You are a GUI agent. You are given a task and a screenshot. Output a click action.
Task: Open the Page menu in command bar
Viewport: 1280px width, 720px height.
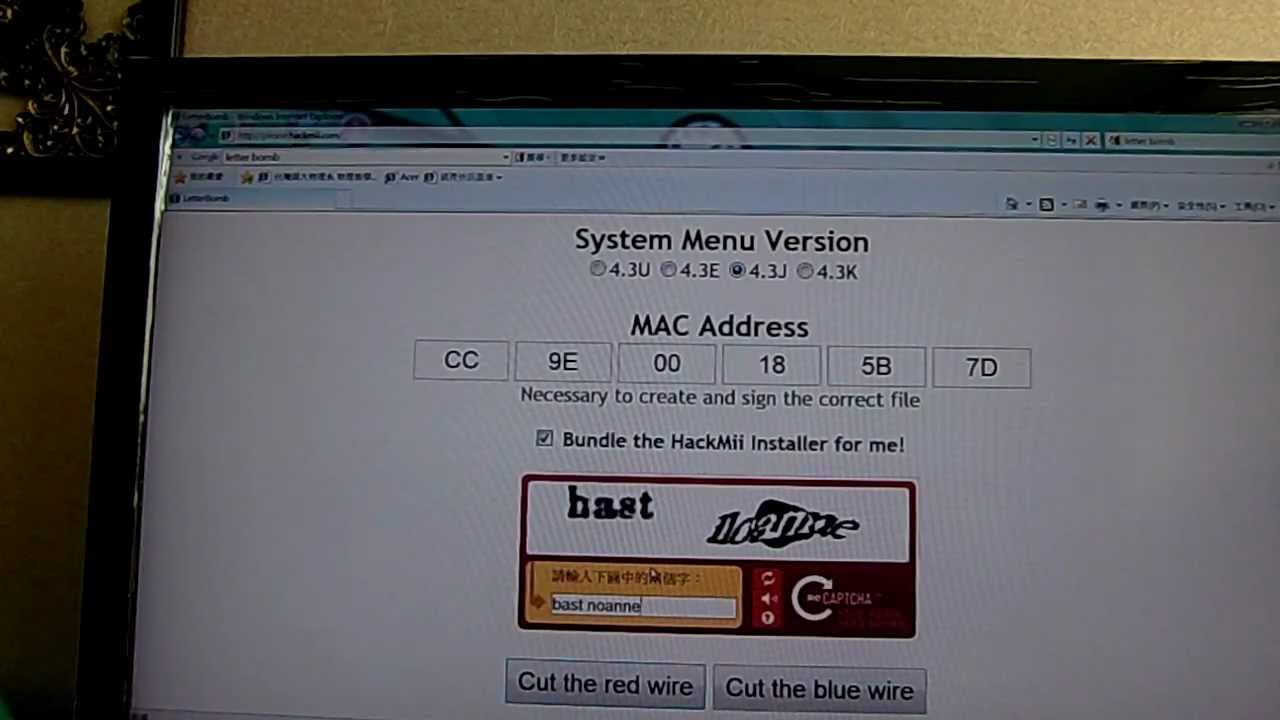[1149, 206]
